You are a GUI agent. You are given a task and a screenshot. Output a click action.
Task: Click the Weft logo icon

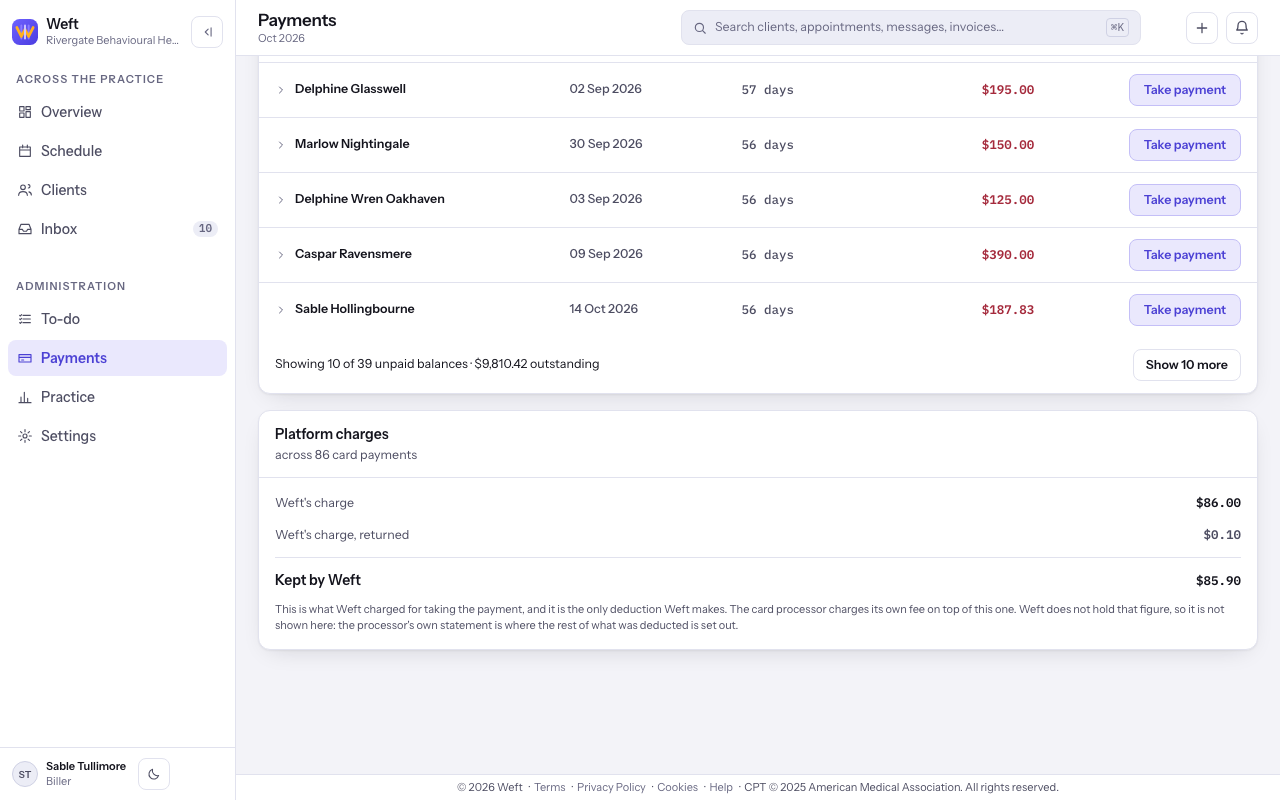[25, 32]
